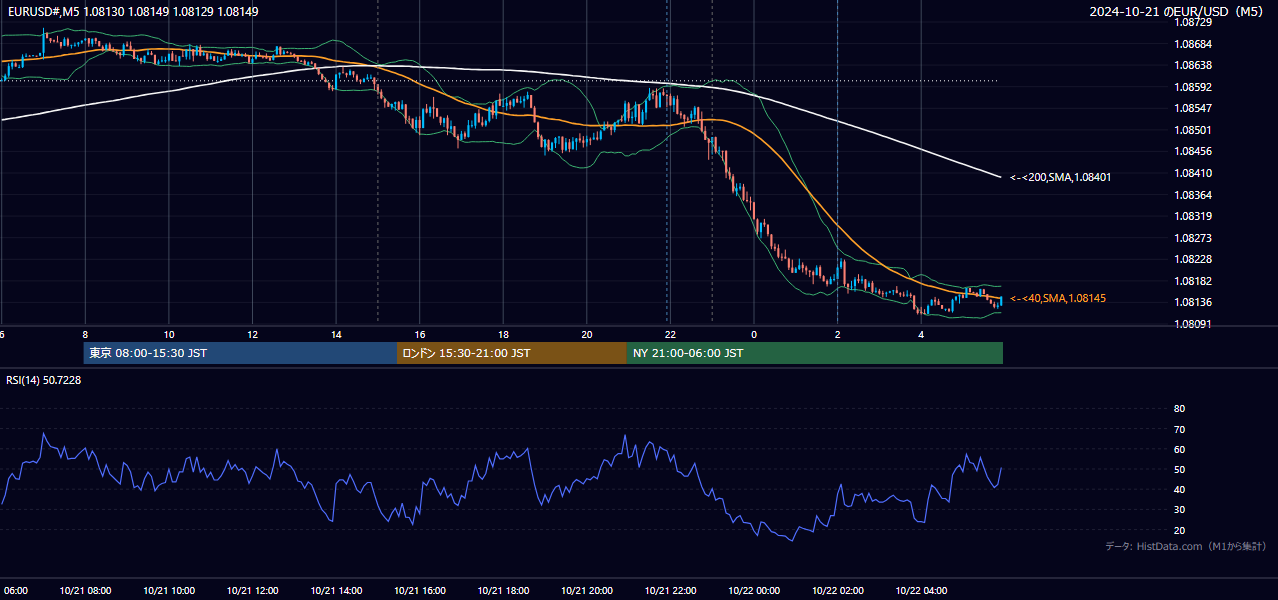Click RSI scale value 80
This screenshot has width=1278, height=600.
(x=1179, y=409)
